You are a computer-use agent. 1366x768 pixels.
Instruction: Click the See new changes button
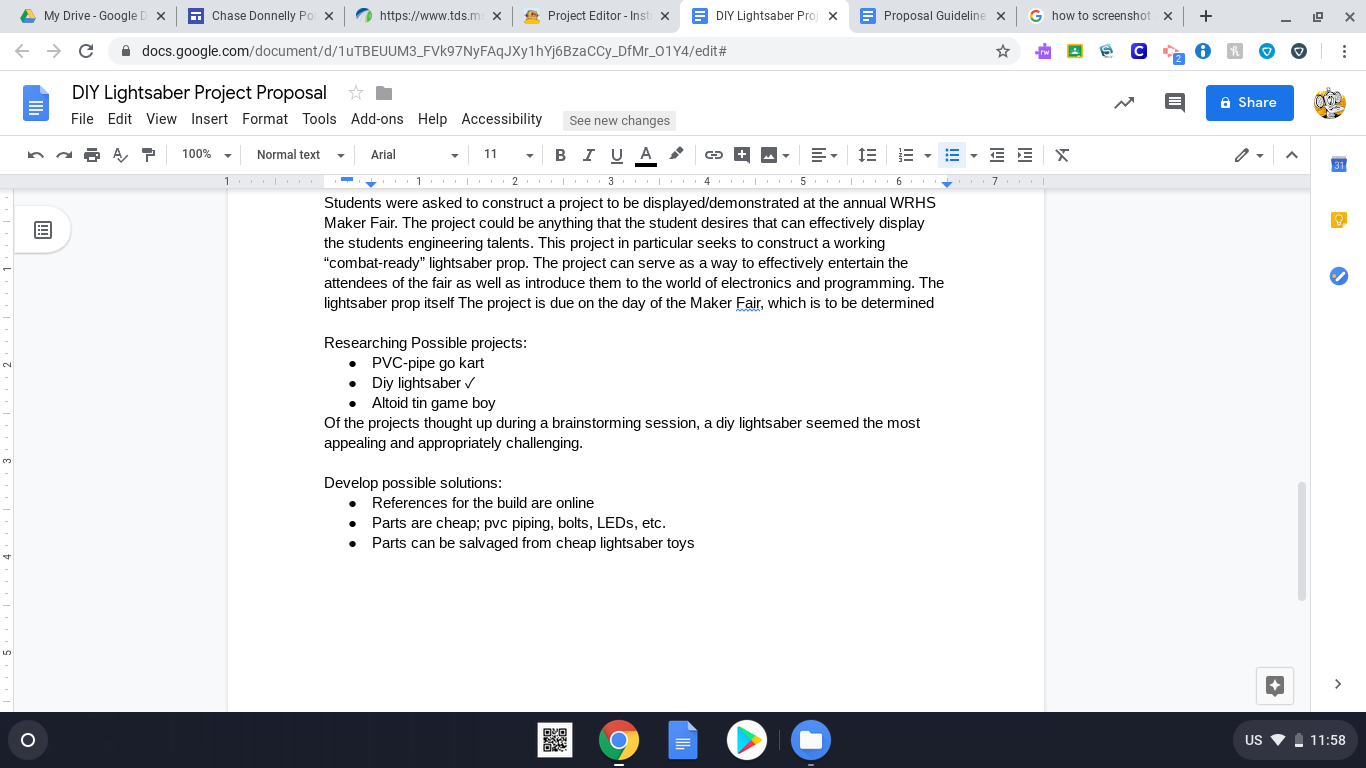pos(620,120)
